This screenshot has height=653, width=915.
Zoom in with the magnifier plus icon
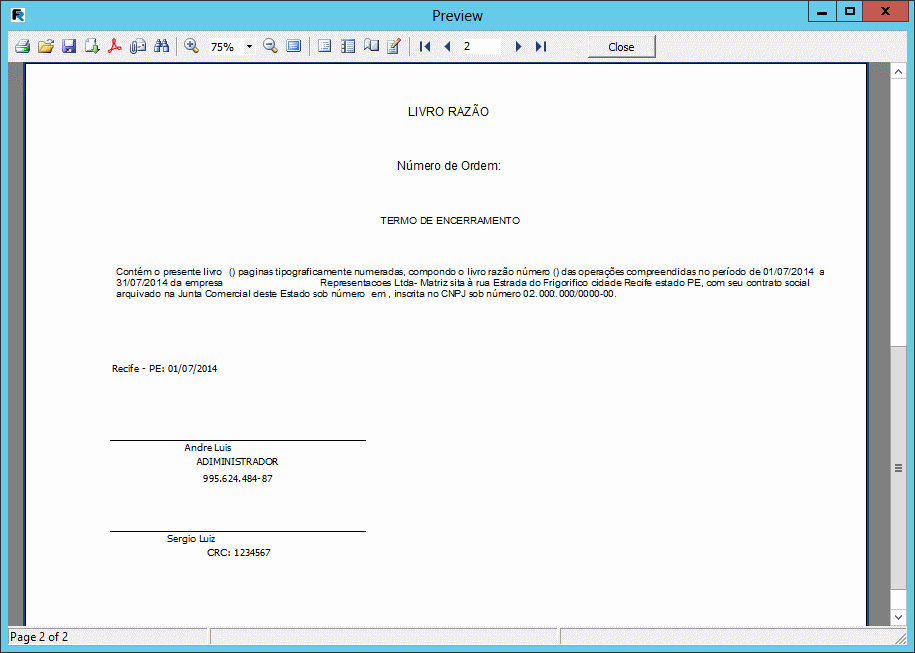[191, 46]
